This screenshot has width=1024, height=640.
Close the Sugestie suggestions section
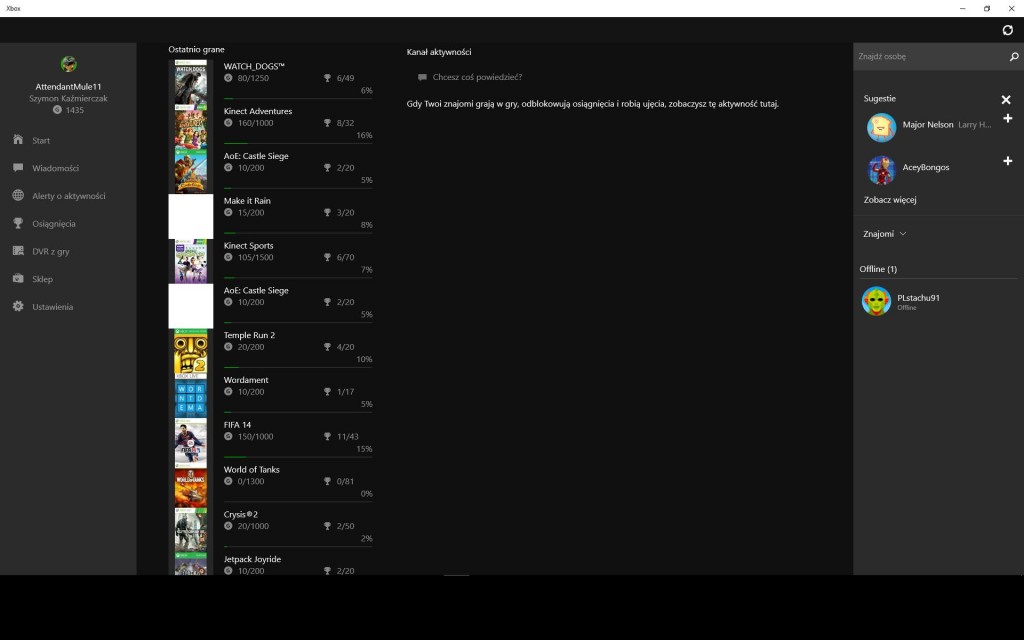click(x=1006, y=99)
